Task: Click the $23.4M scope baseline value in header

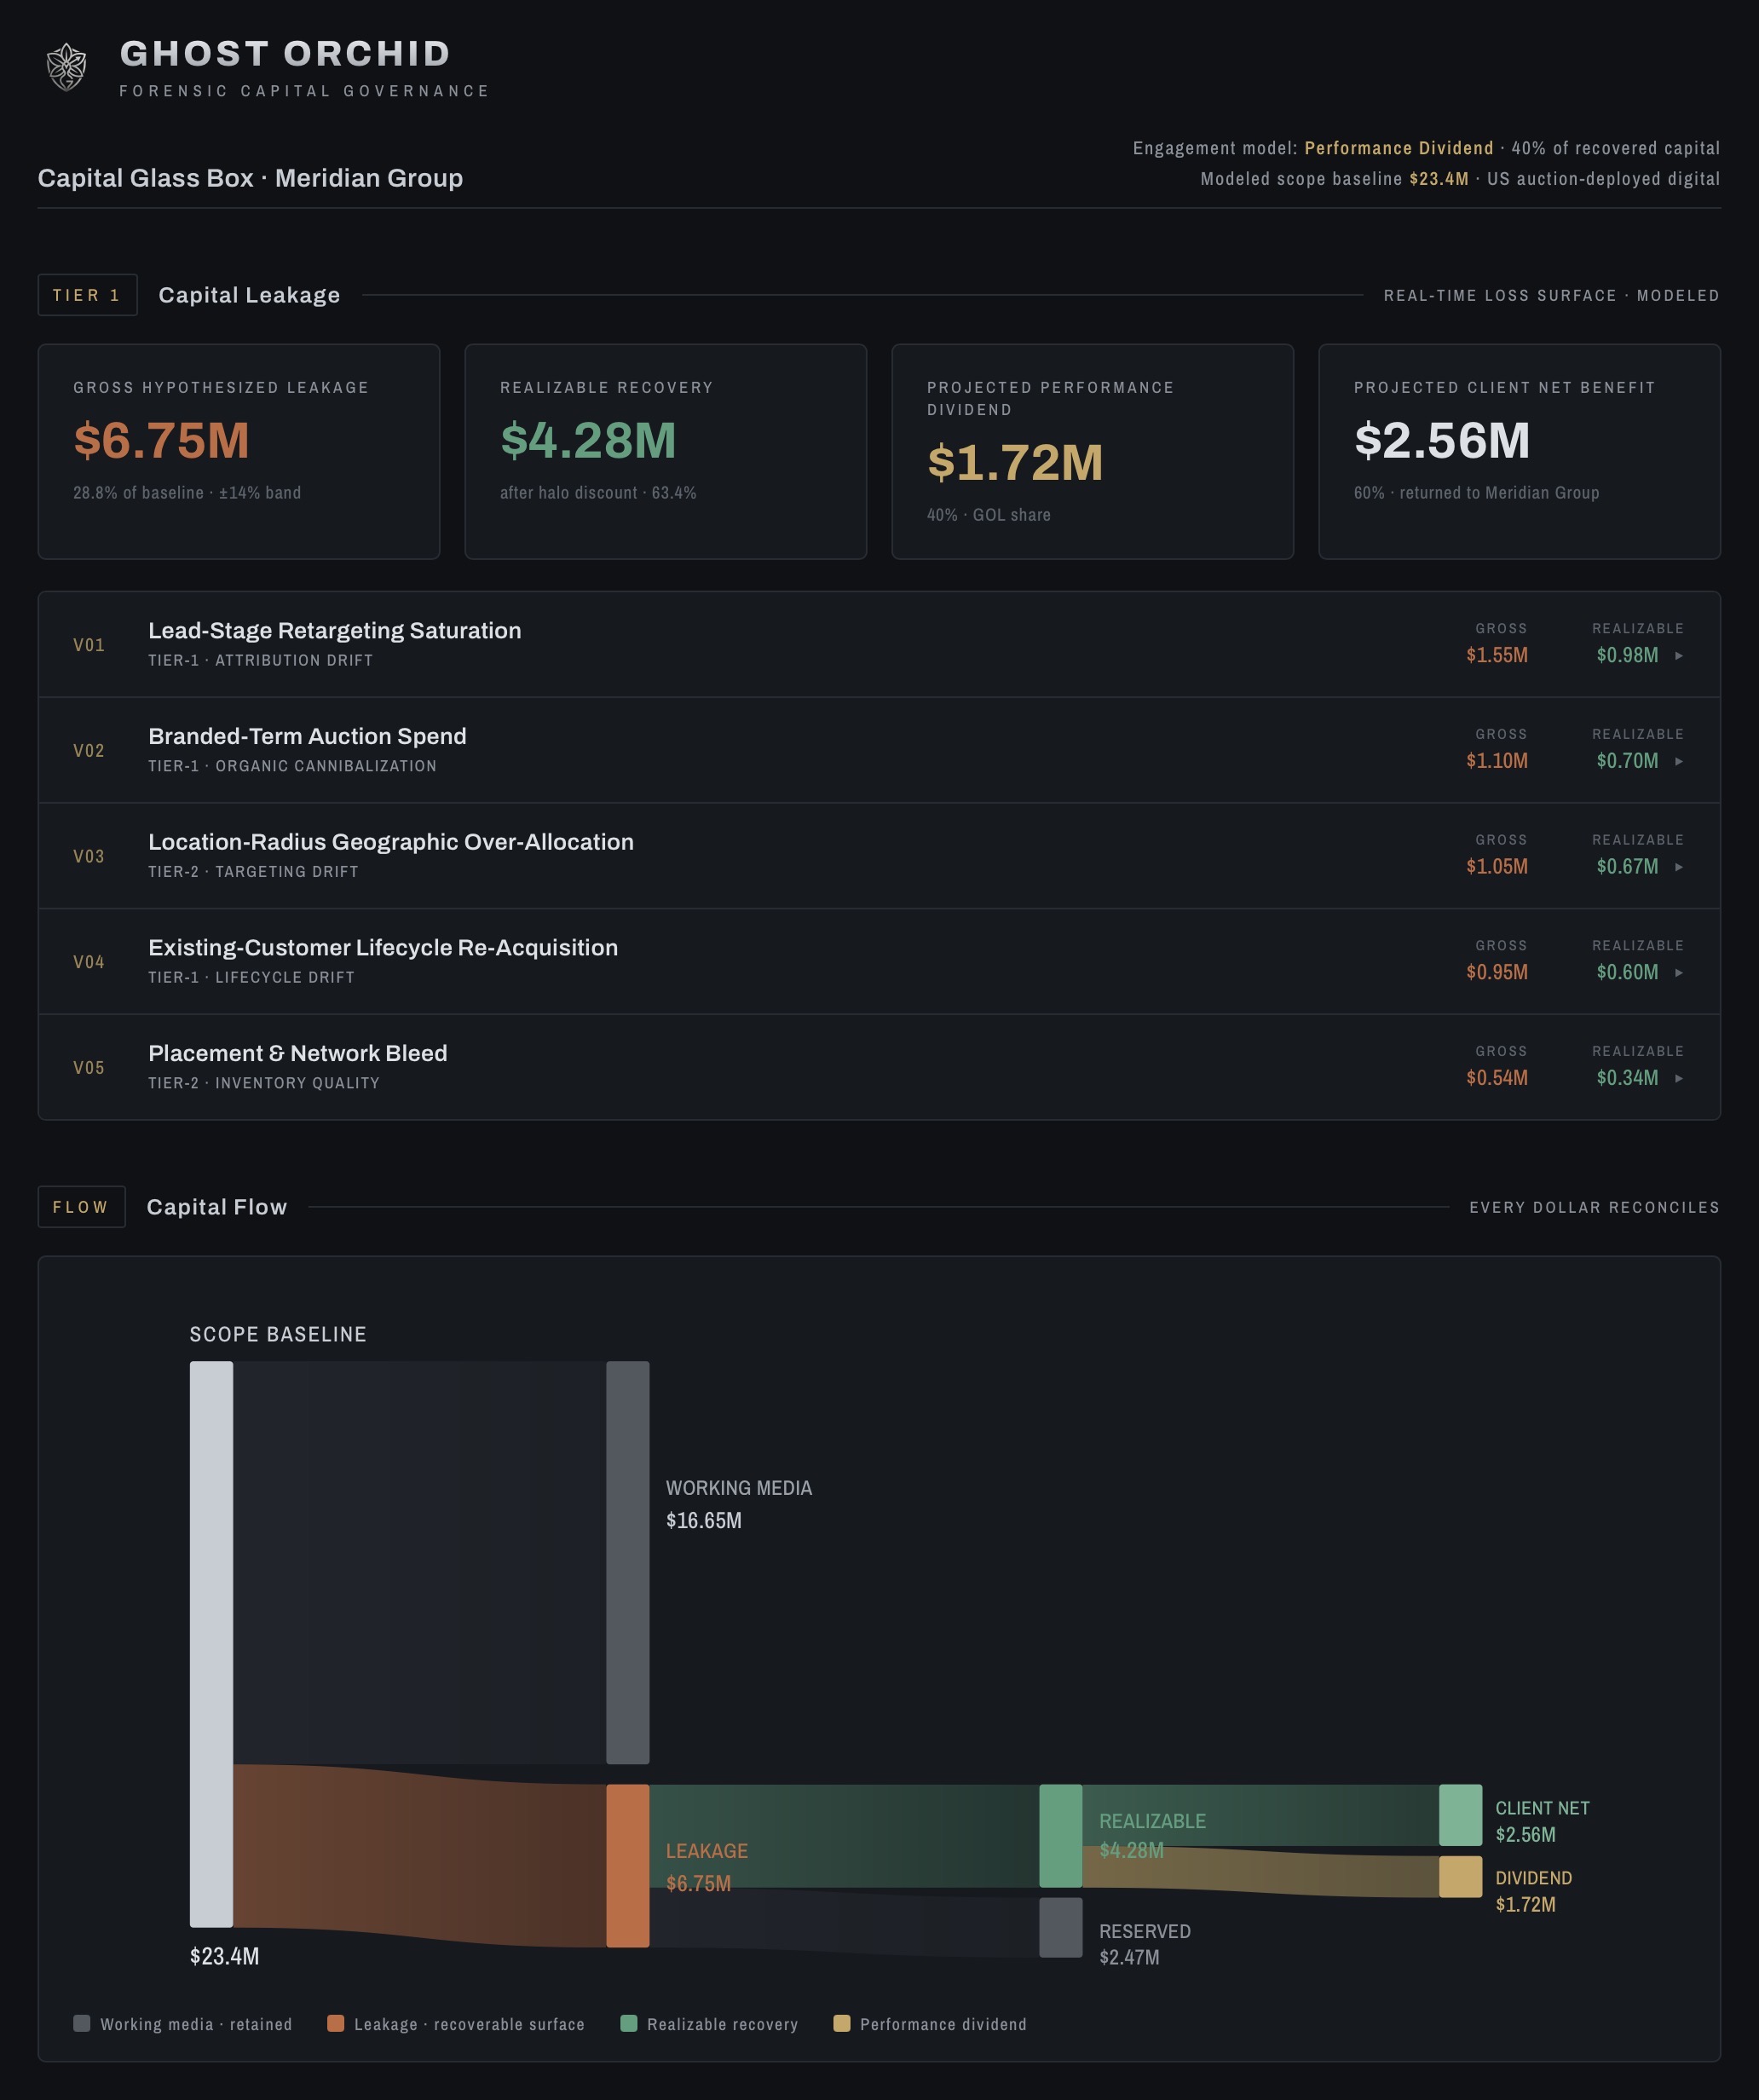Action: (1439, 179)
